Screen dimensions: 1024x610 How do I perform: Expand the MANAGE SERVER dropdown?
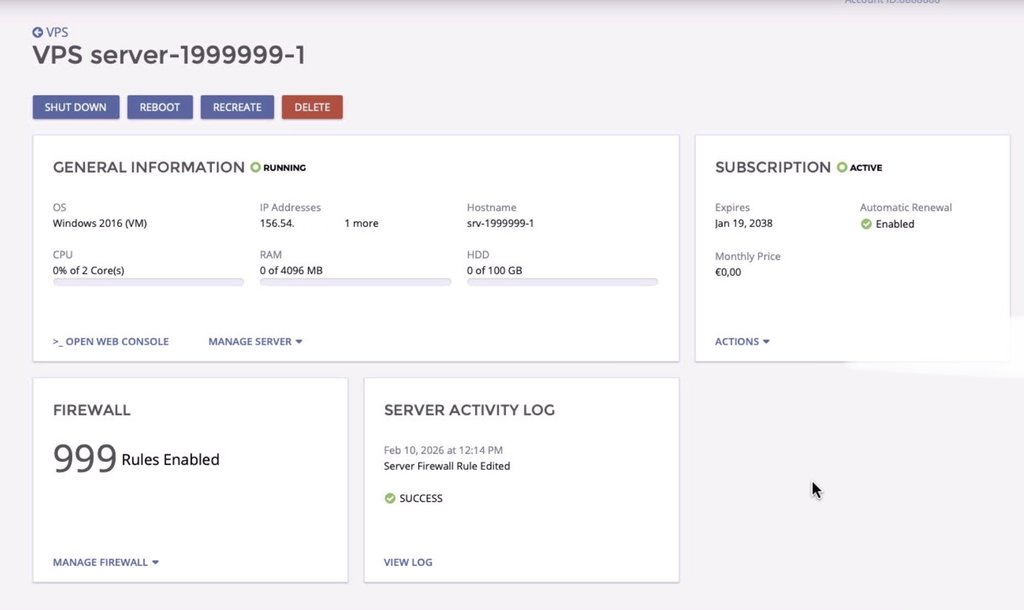(x=255, y=342)
